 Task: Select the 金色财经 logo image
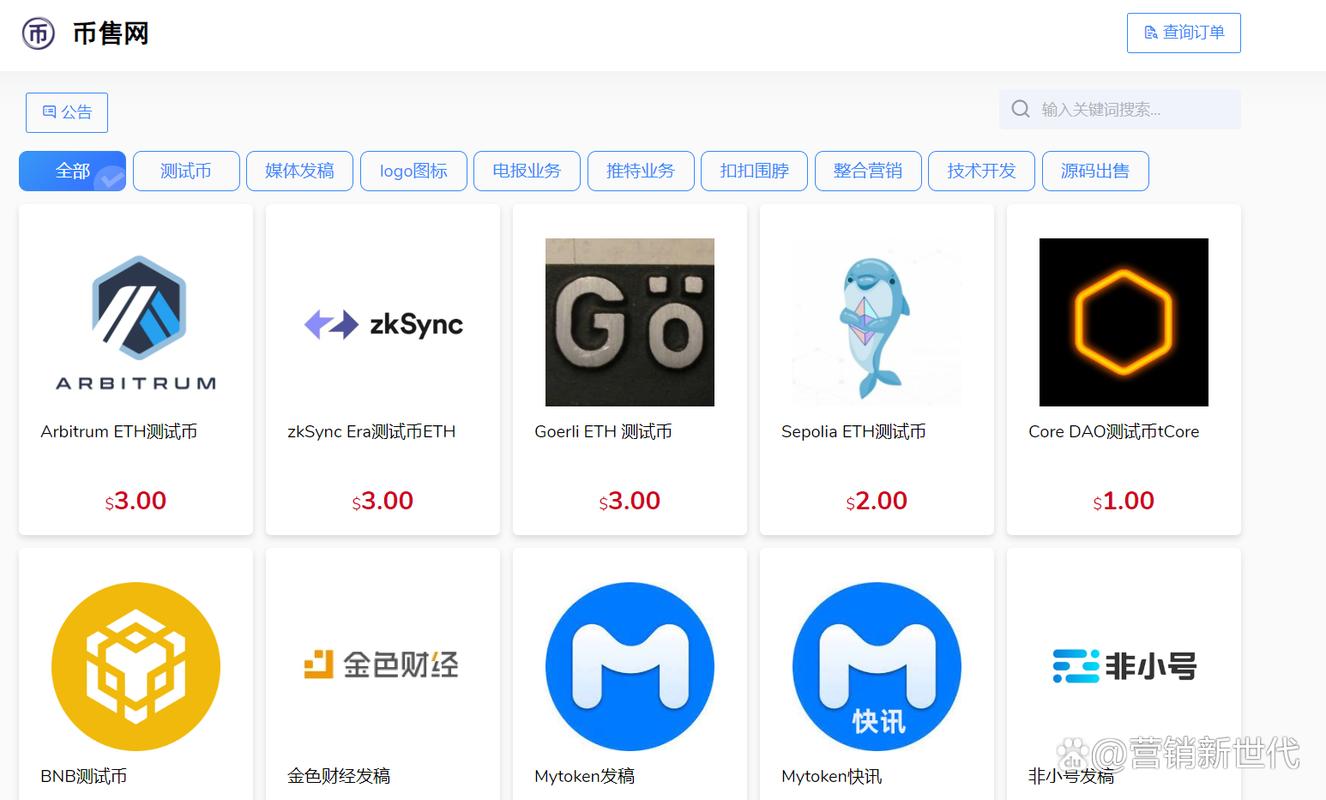point(383,664)
